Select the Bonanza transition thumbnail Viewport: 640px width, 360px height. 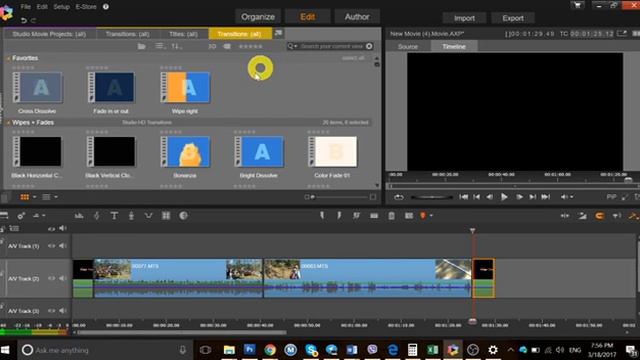tap(185, 152)
